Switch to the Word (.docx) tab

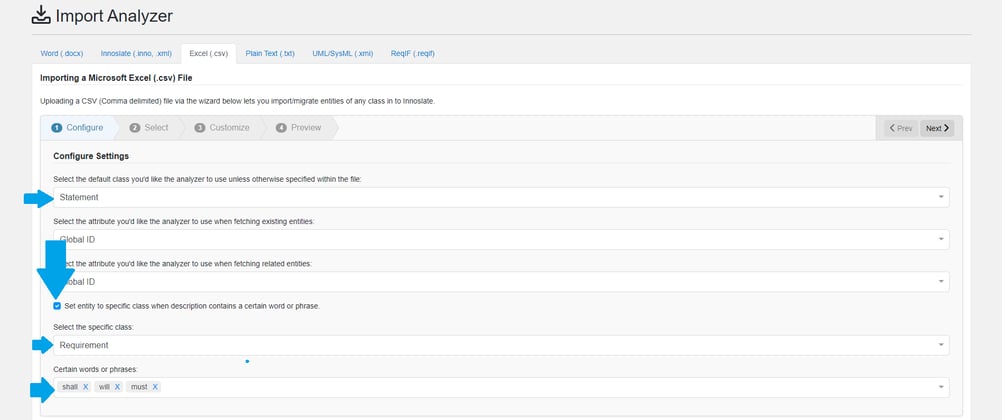point(63,53)
